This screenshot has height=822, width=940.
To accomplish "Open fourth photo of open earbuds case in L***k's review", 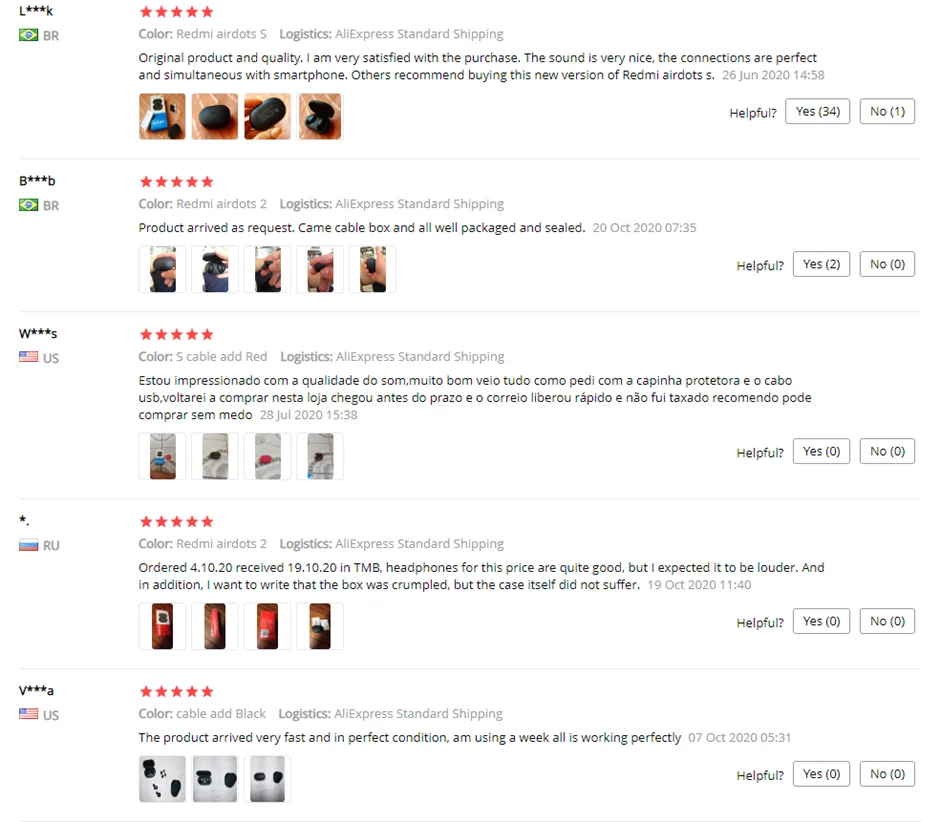I will pyautogui.click(x=320, y=116).
